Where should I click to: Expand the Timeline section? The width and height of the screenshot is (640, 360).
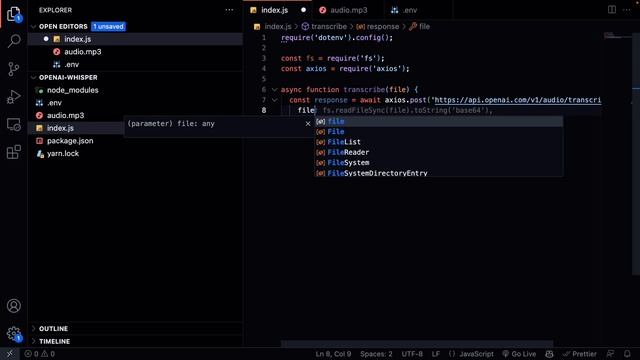(33, 341)
